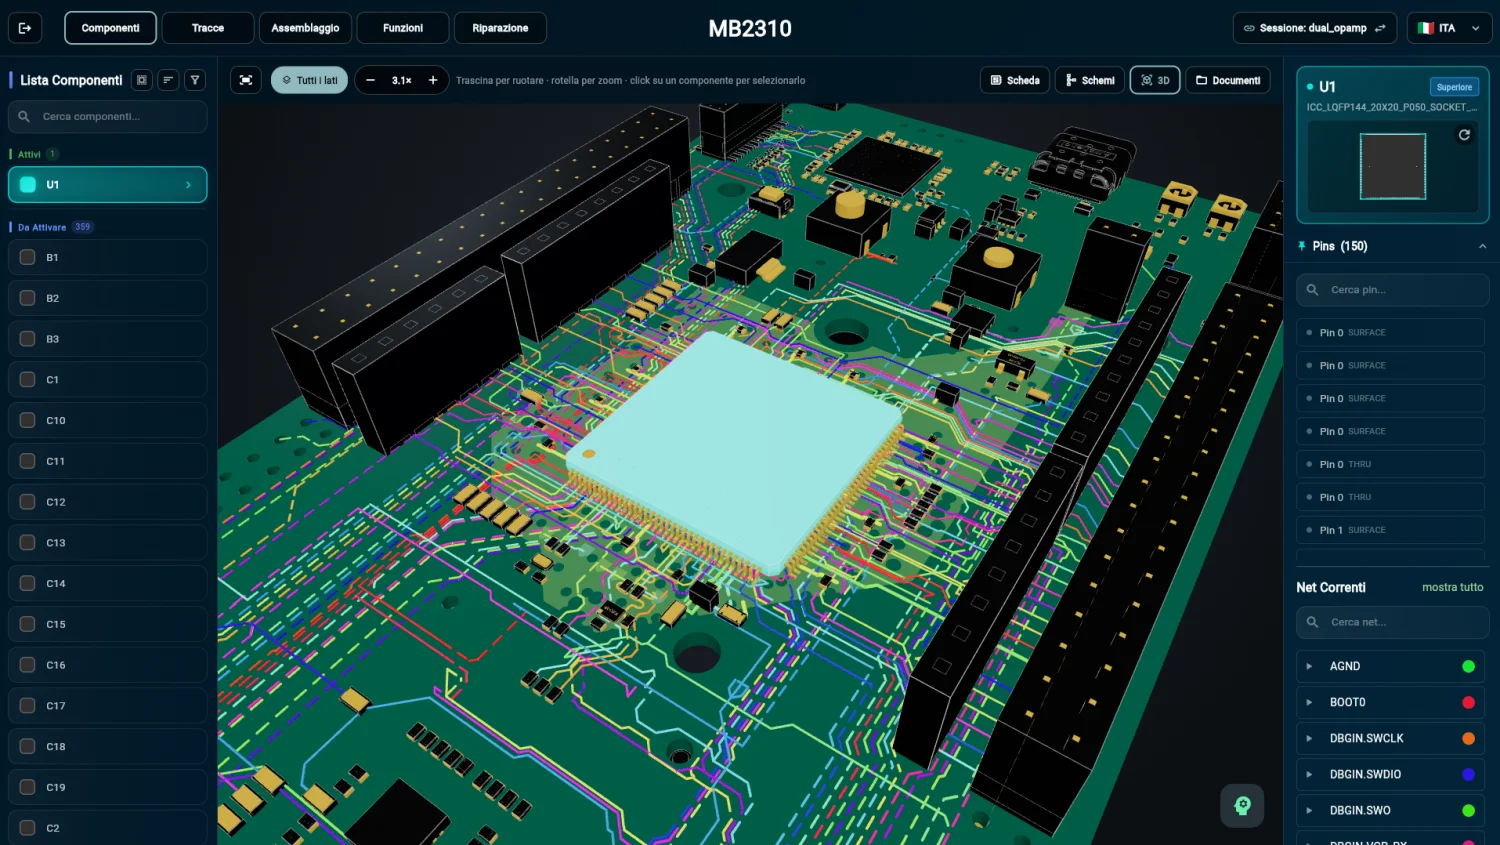The image size is (1500, 845).
Task: Collapse the Pins (150) section
Action: click(1482, 246)
